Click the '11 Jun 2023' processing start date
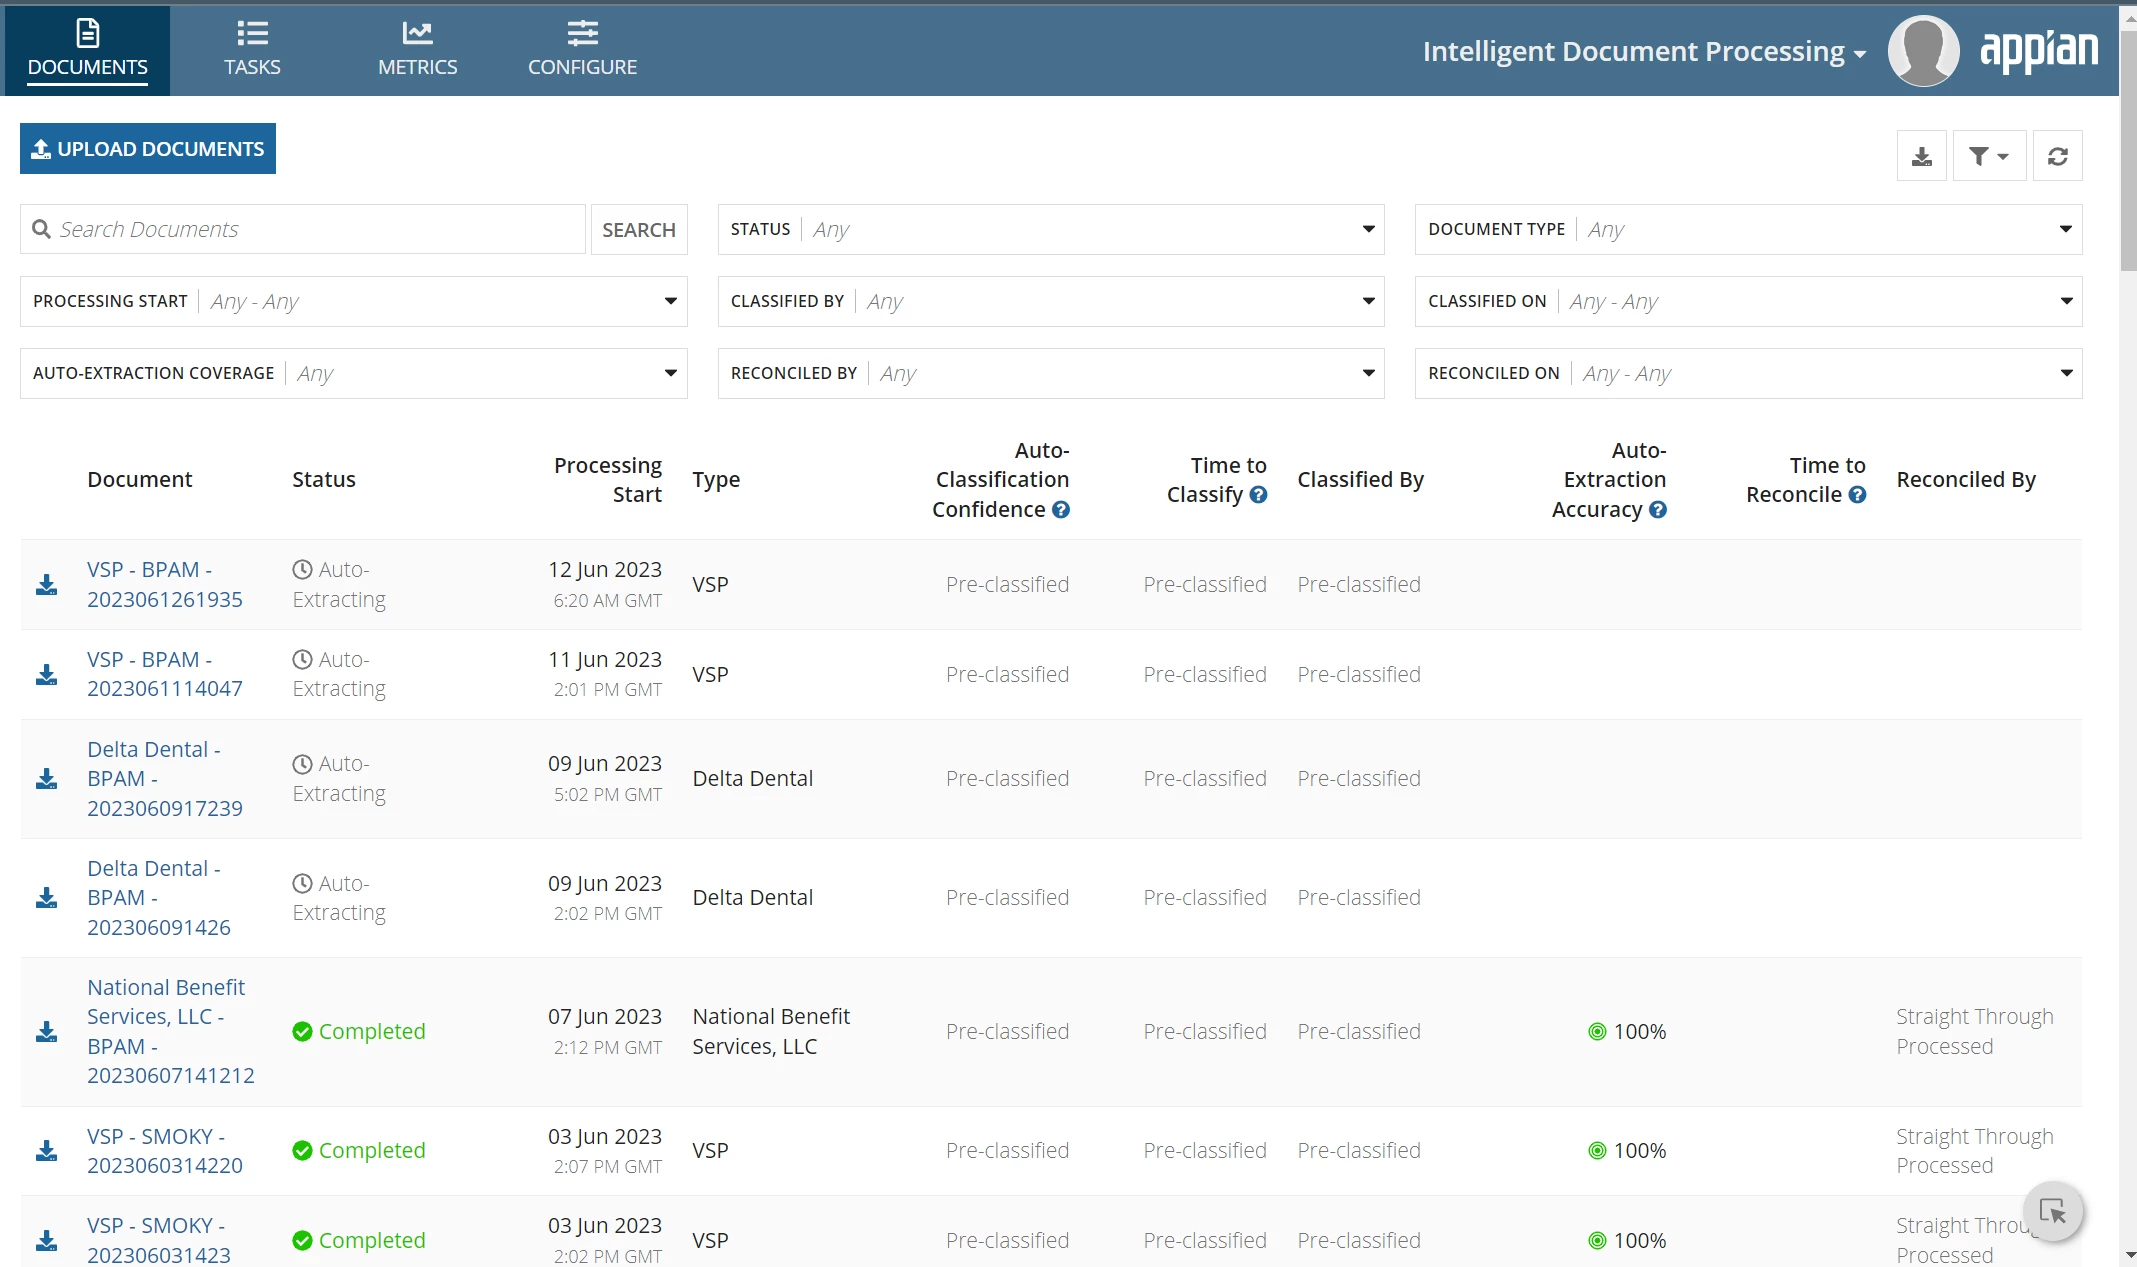 (x=605, y=660)
